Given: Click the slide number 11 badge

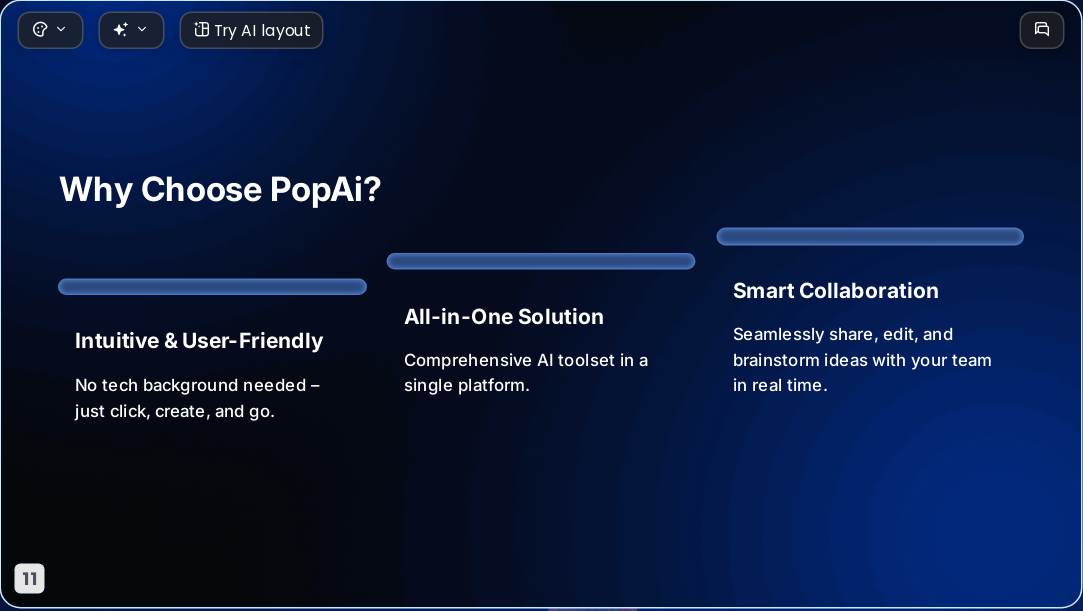Looking at the screenshot, I should pyautogui.click(x=30, y=579).
